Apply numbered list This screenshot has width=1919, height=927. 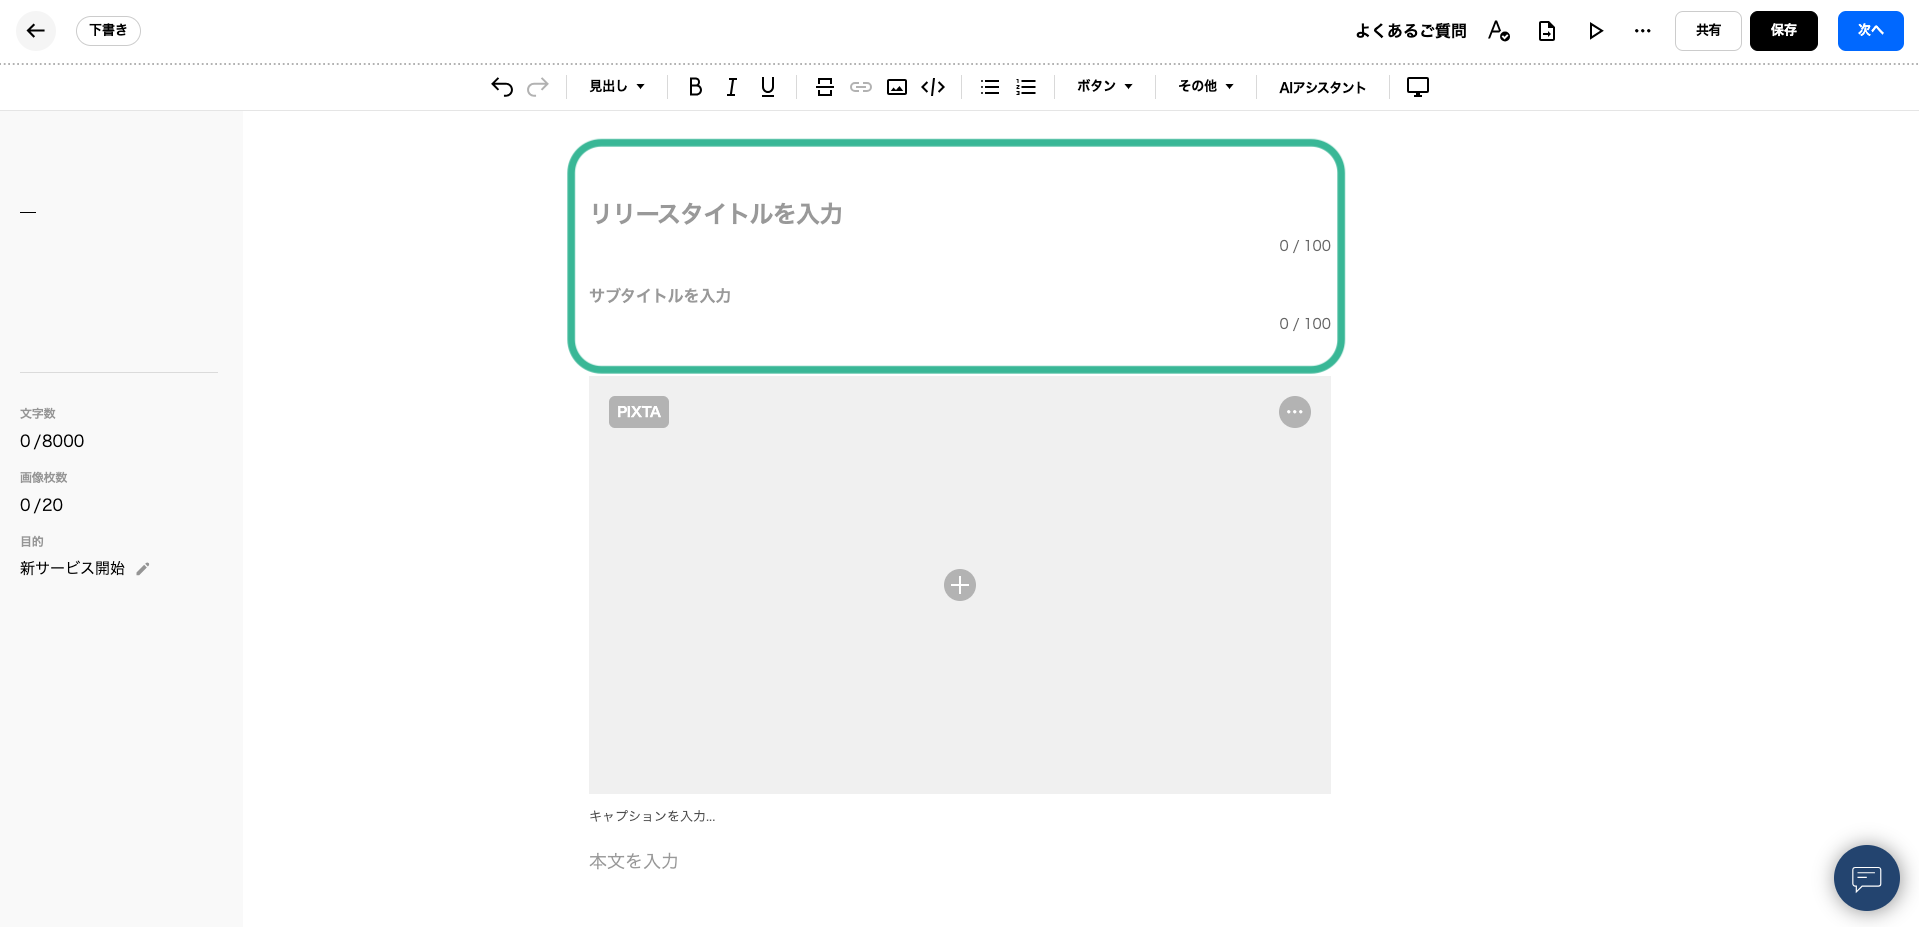pos(1026,87)
